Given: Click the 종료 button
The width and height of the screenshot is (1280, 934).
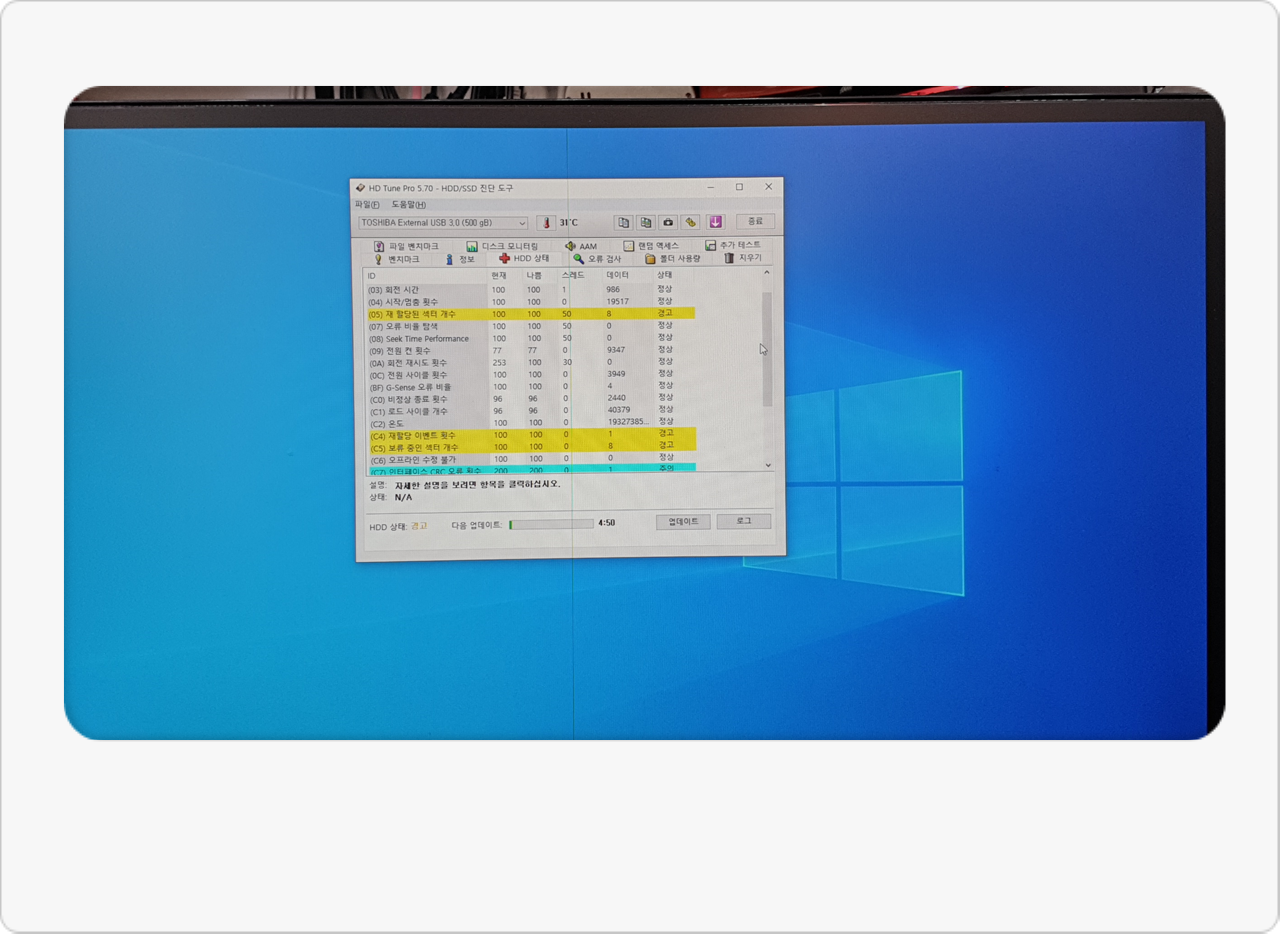Looking at the screenshot, I should click(755, 221).
